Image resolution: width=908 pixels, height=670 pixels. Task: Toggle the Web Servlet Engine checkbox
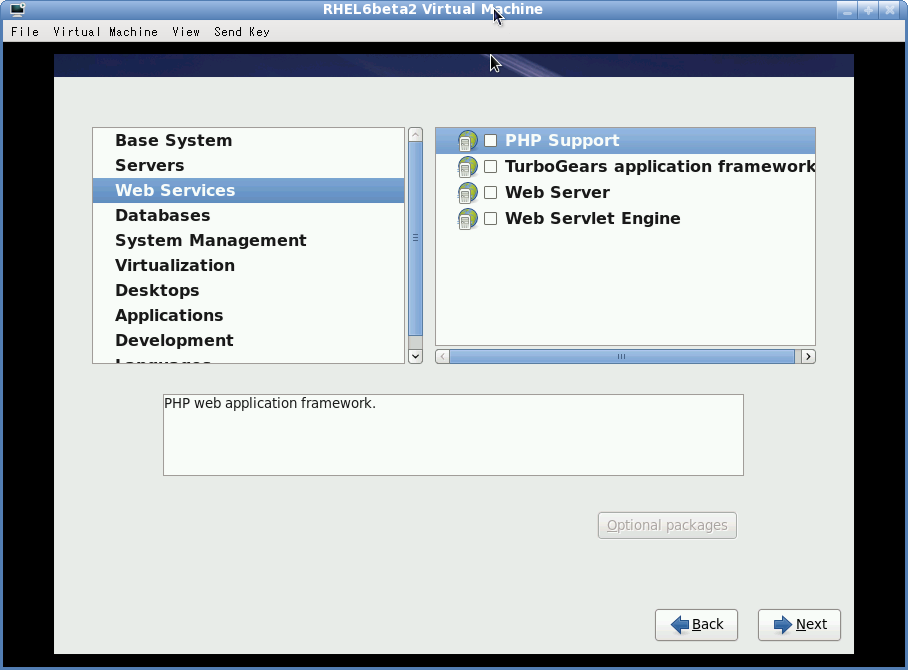click(490, 218)
